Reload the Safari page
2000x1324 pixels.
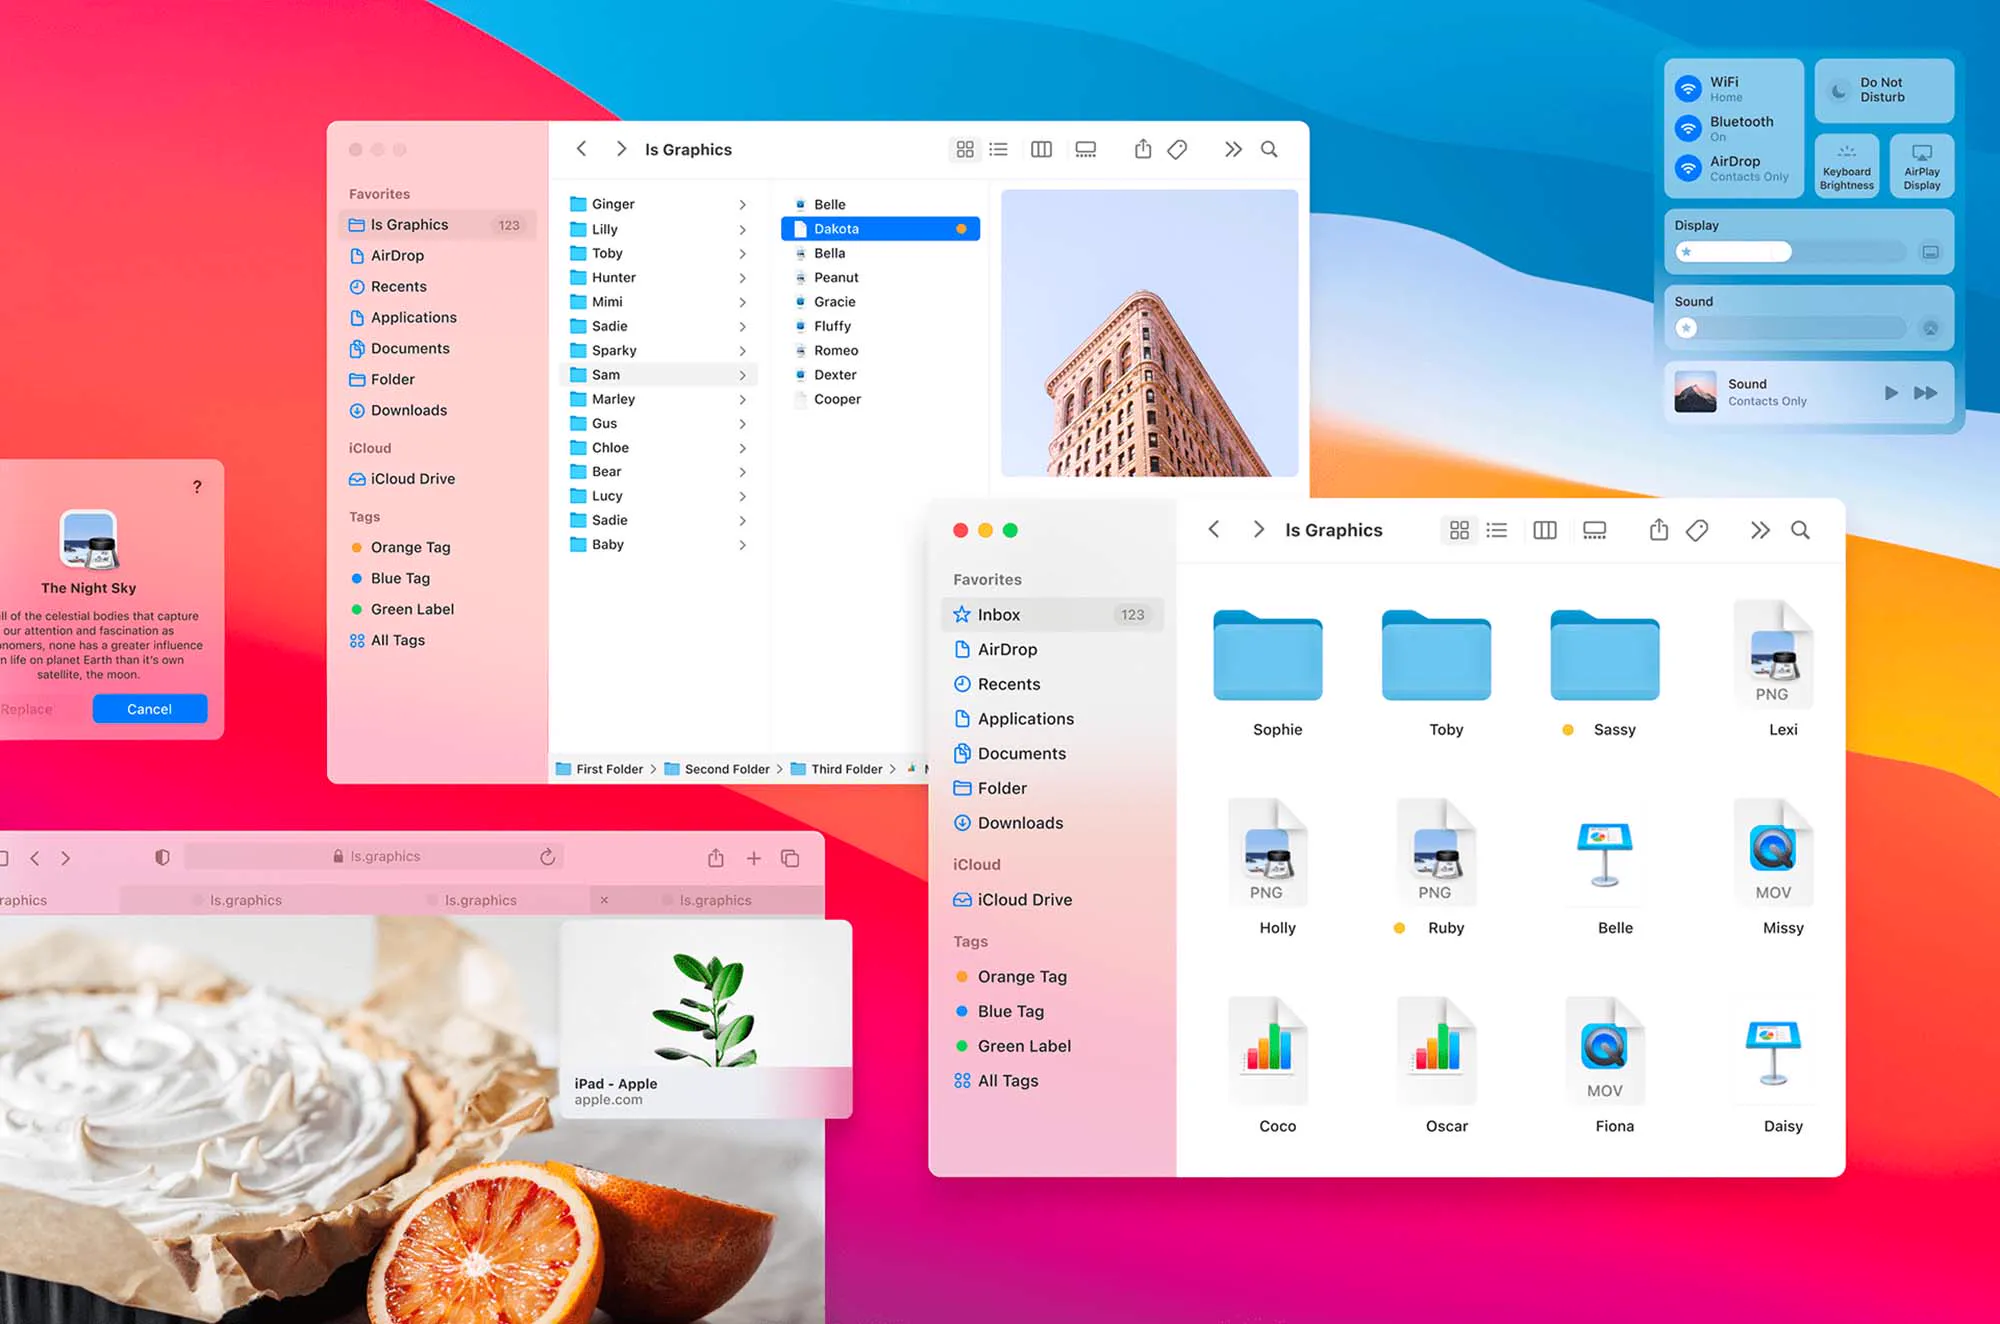[547, 856]
